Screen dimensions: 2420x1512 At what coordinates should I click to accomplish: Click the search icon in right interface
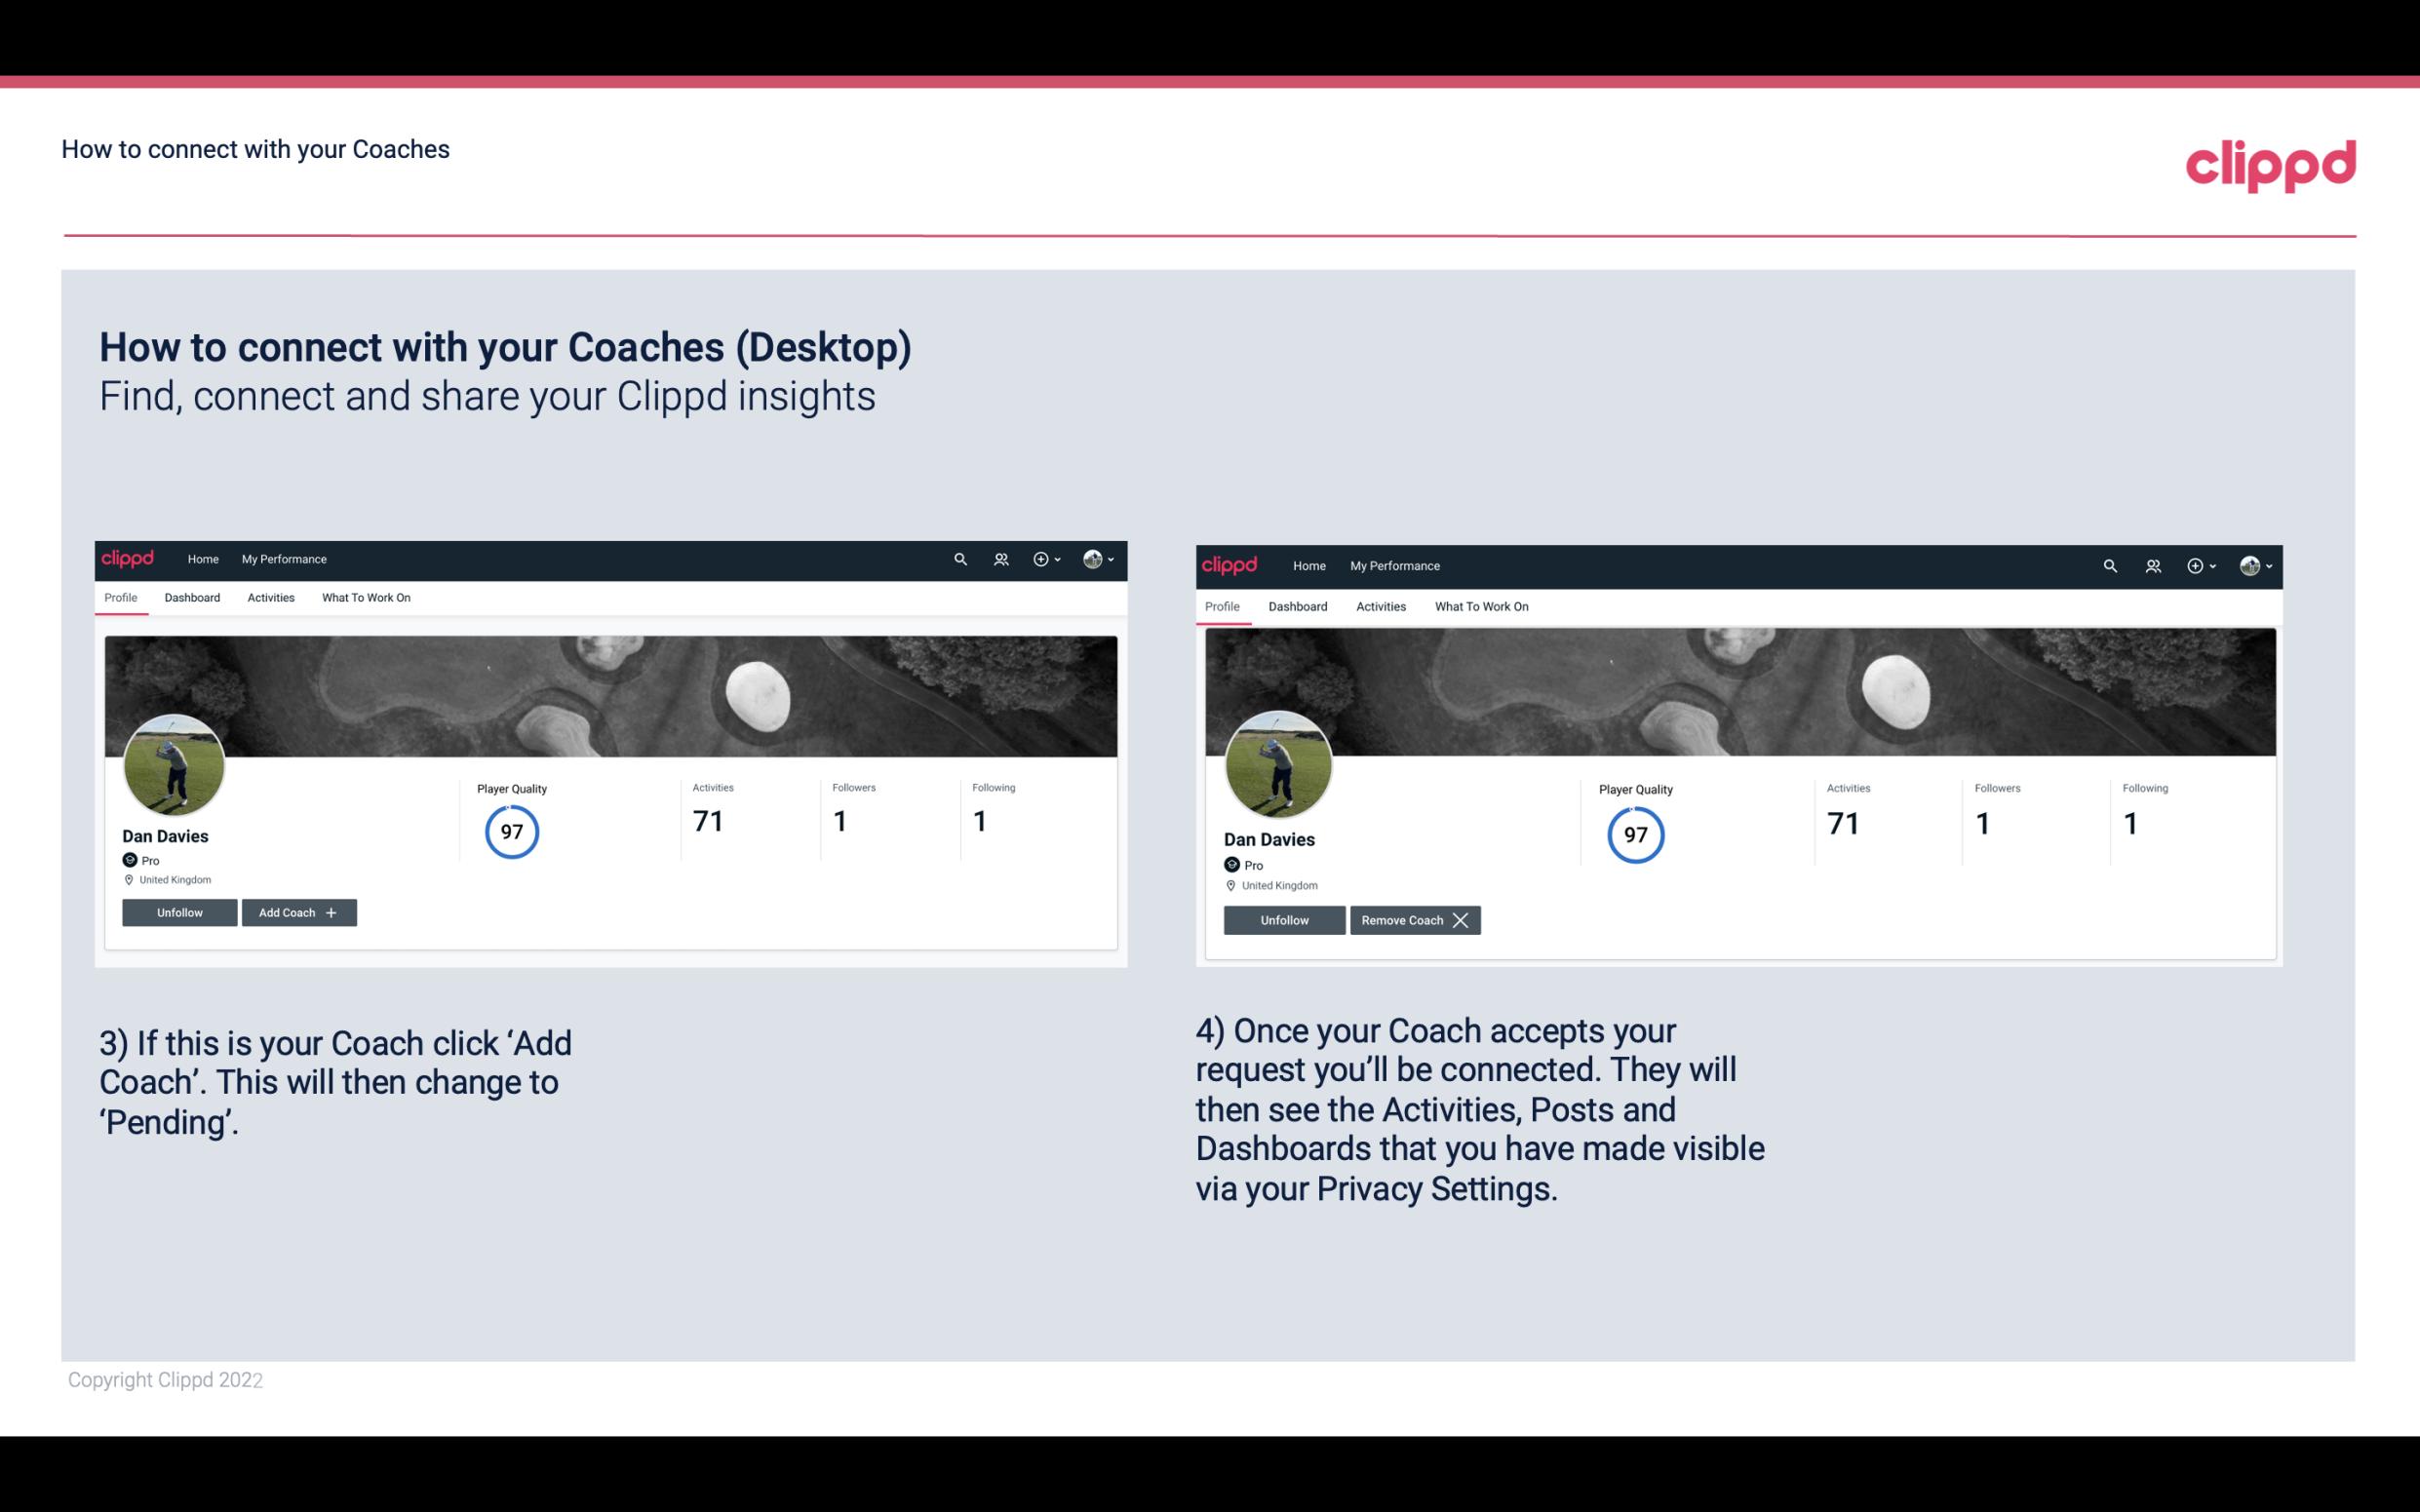tap(2110, 564)
